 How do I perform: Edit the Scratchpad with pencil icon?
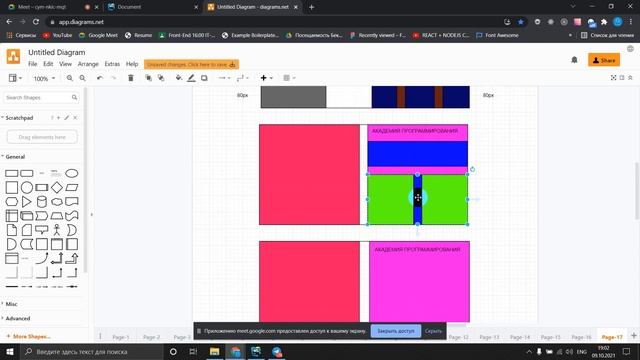(67, 118)
